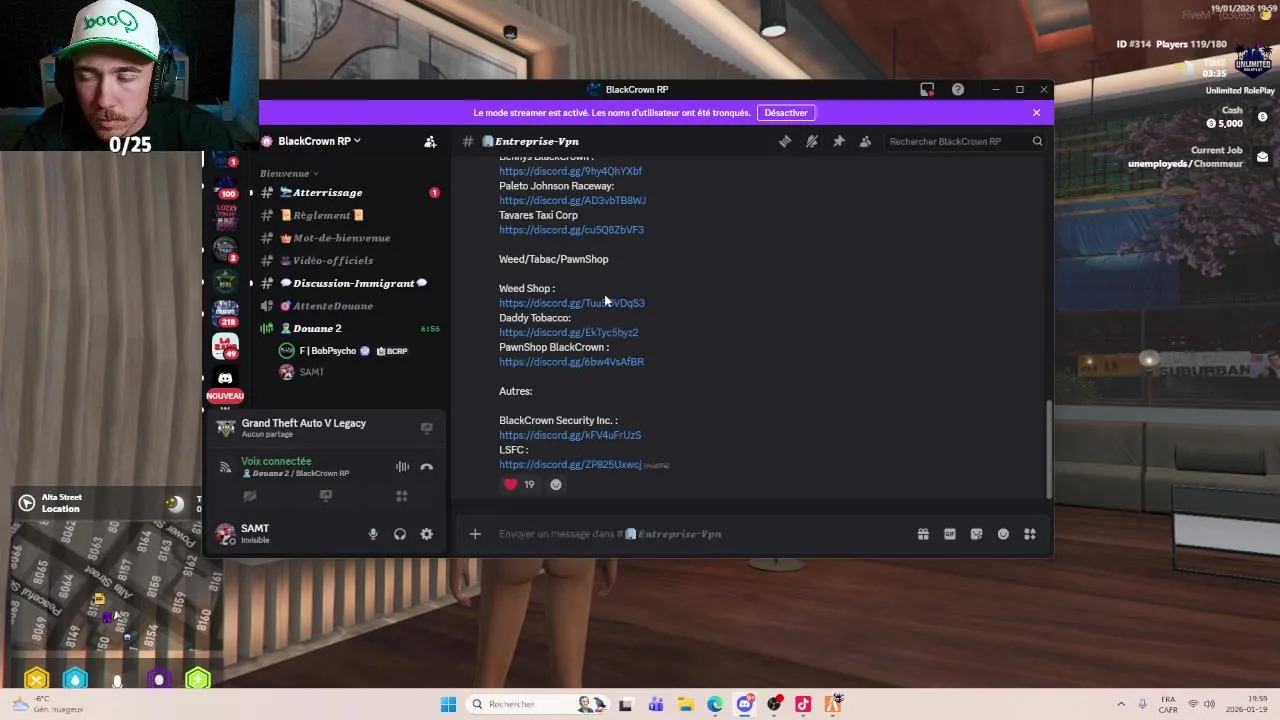
Task: Open PawnShop BlackCrown discord link
Action: [571, 362]
